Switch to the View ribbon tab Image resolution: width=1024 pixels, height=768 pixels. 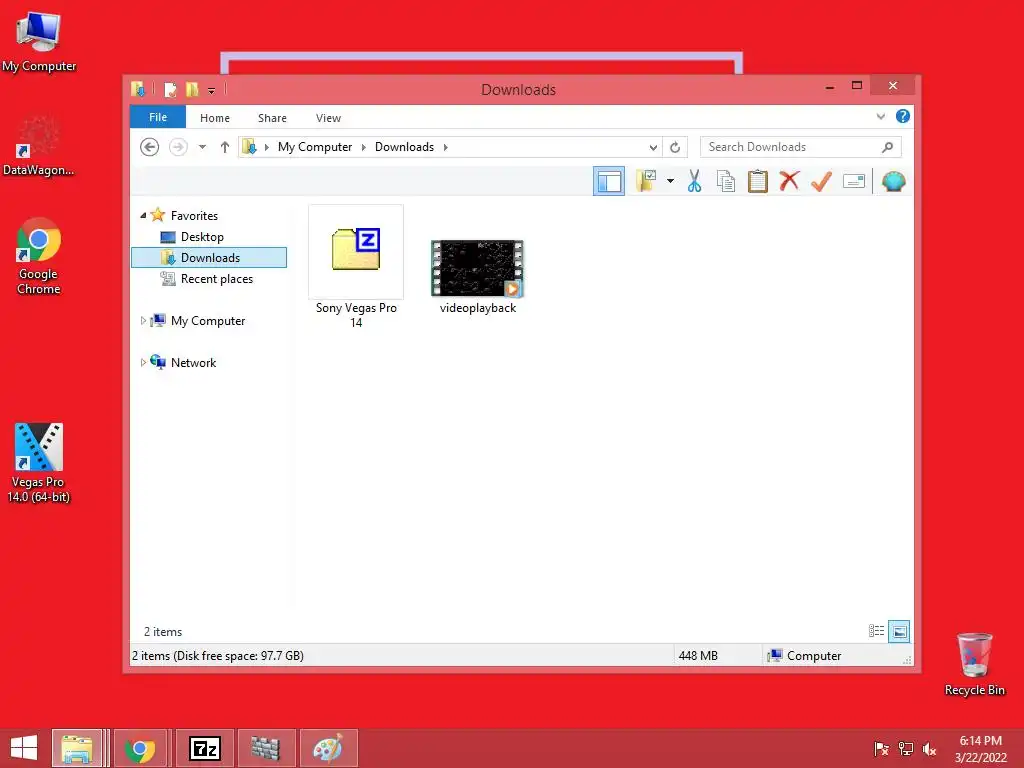328,118
